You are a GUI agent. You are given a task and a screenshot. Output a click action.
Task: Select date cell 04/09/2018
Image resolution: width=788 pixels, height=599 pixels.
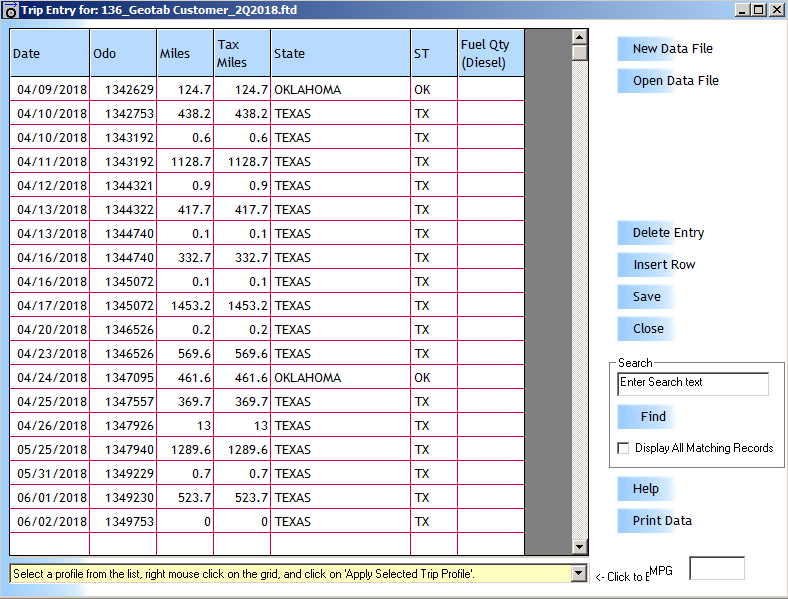(50, 89)
